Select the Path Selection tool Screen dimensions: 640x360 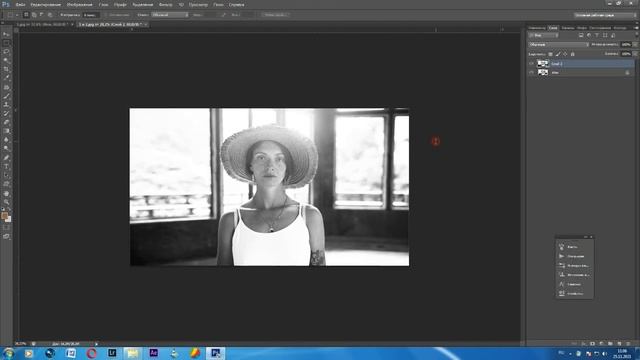pos(6,176)
